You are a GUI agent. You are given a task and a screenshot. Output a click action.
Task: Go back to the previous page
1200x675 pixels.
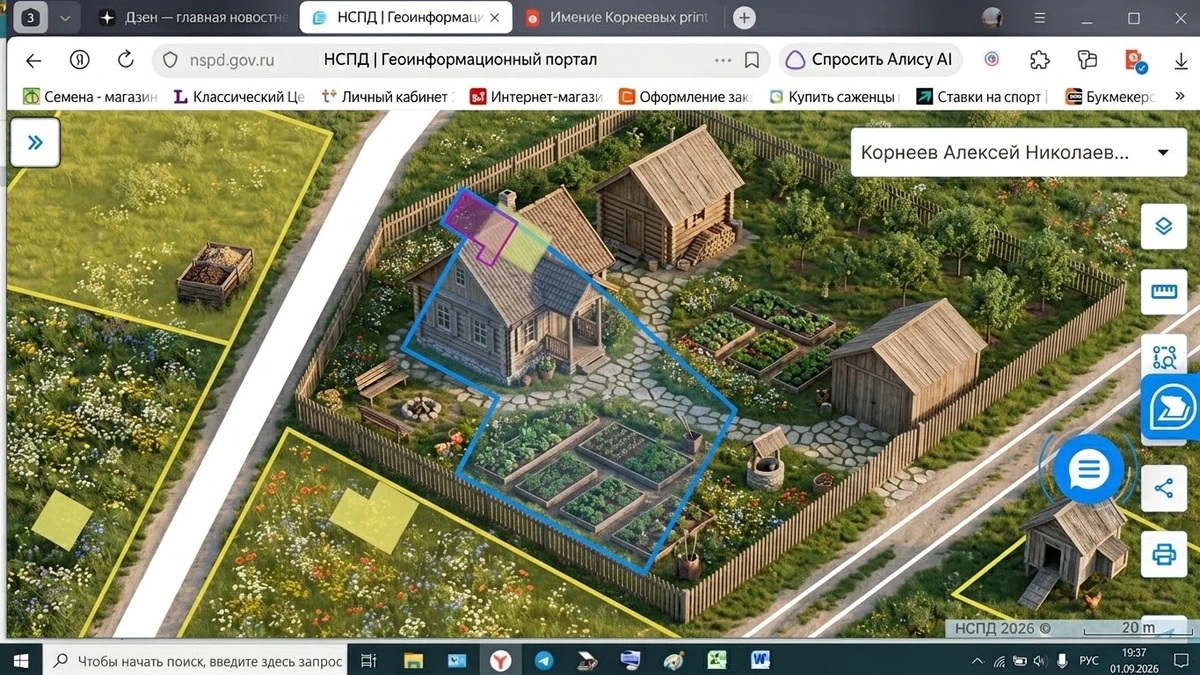[x=33, y=60]
